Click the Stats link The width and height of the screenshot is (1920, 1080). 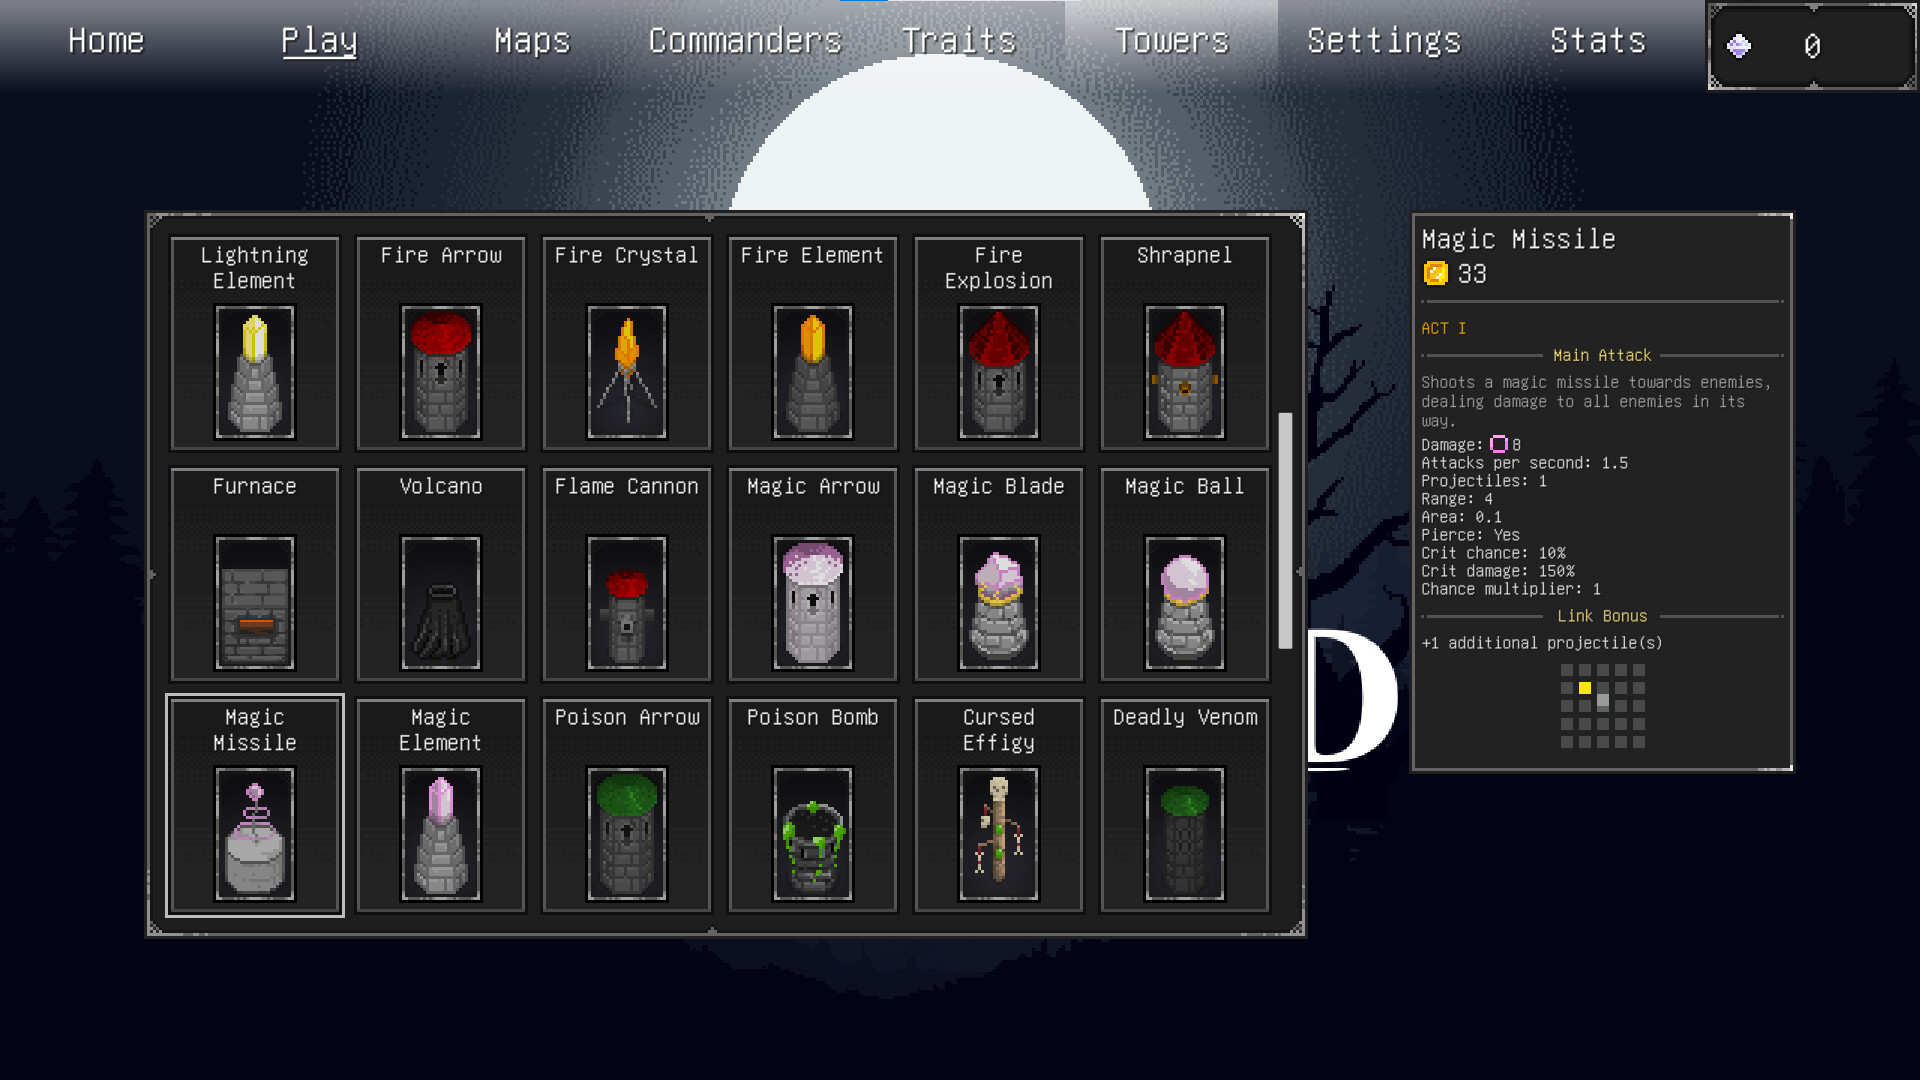tap(1597, 40)
